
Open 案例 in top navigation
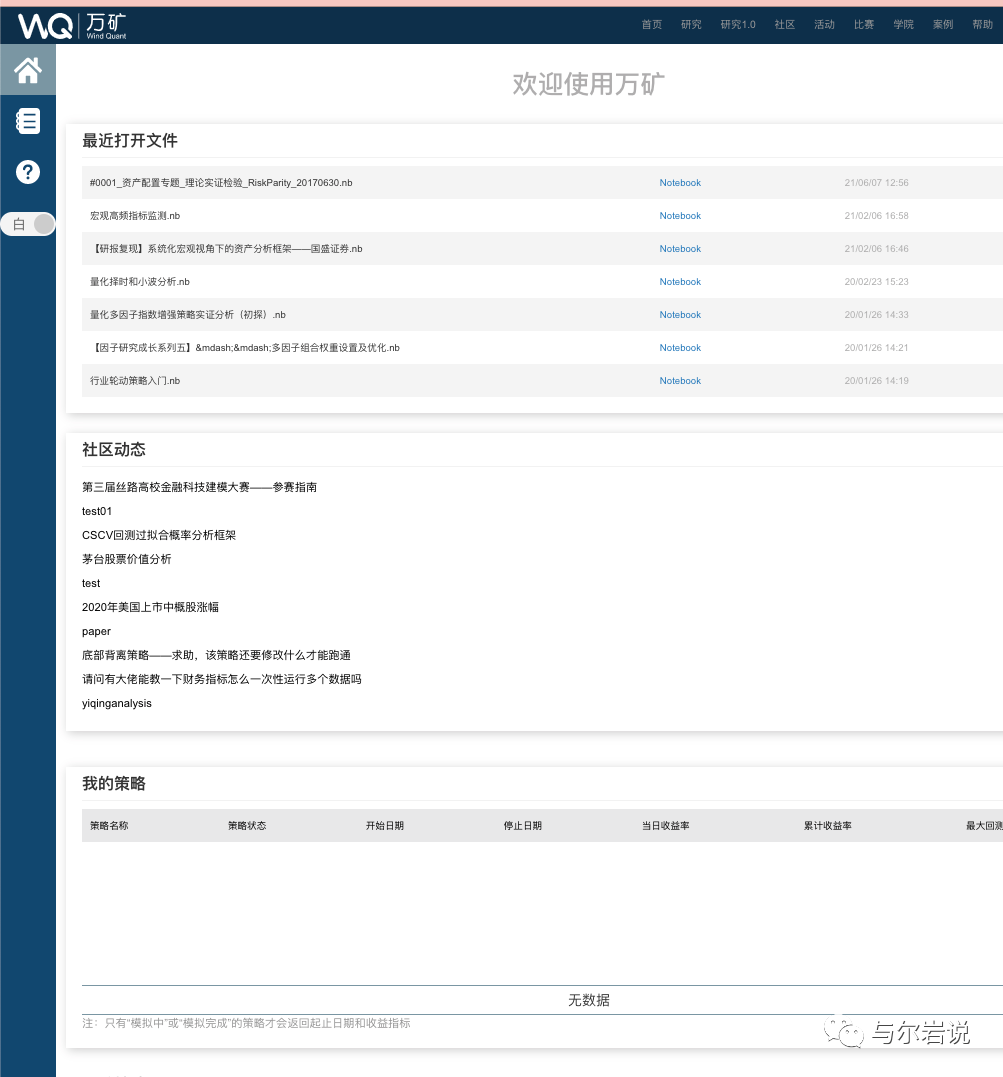(943, 25)
